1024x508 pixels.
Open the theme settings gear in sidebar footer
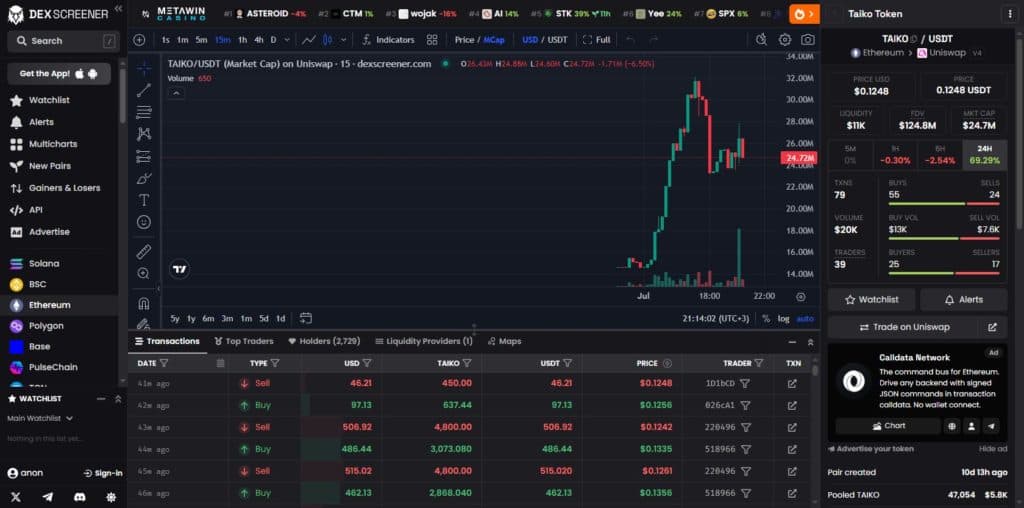point(111,497)
